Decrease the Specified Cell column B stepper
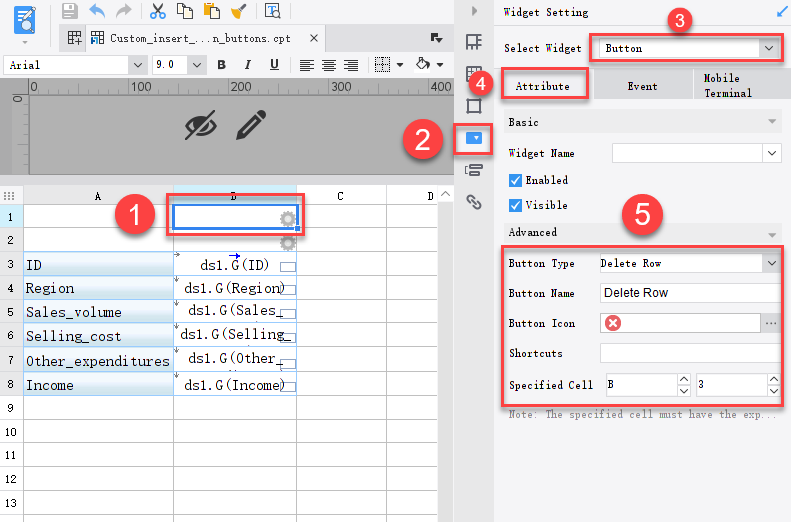The height and width of the screenshot is (522, 791). (684, 390)
